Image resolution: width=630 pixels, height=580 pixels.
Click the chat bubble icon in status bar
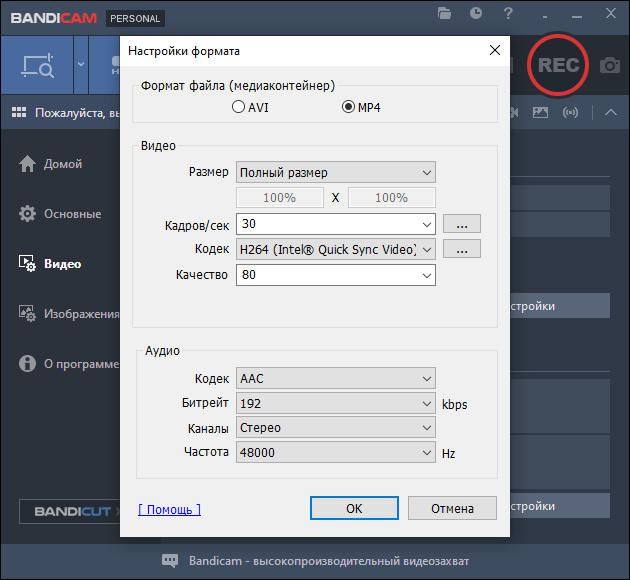(170, 561)
